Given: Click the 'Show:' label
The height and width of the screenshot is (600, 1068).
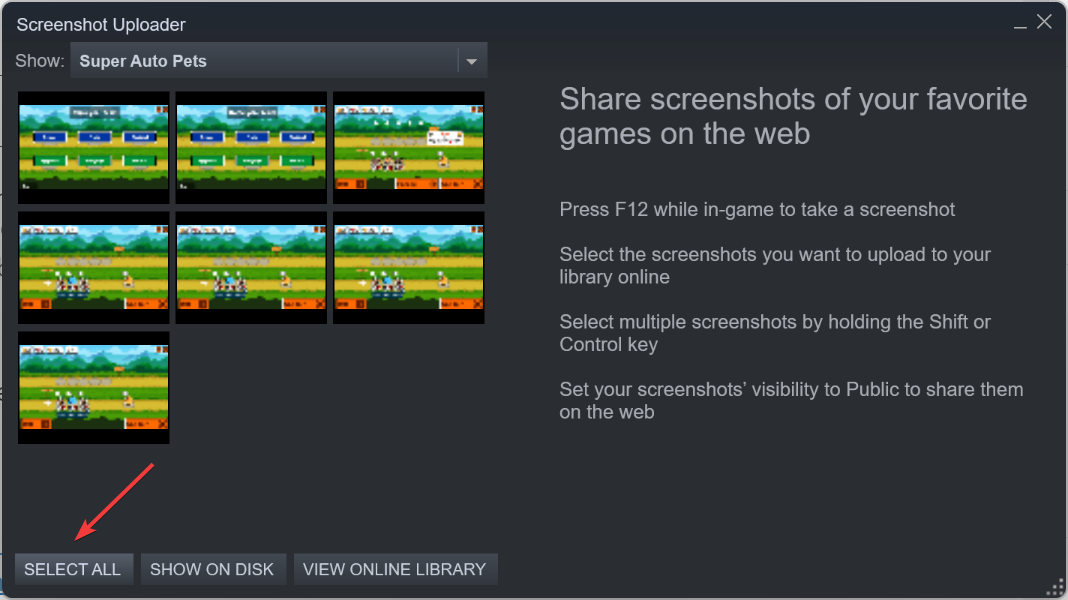Looking at the screenshot, I should [40, 61].
